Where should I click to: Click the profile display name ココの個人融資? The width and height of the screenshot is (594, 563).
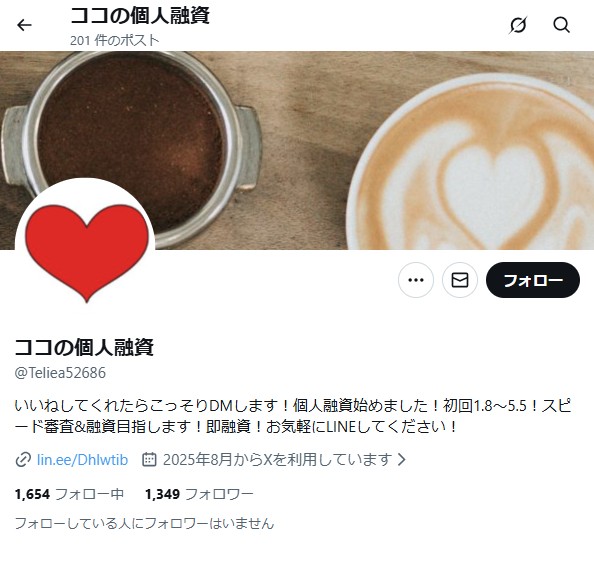[84, 347]
